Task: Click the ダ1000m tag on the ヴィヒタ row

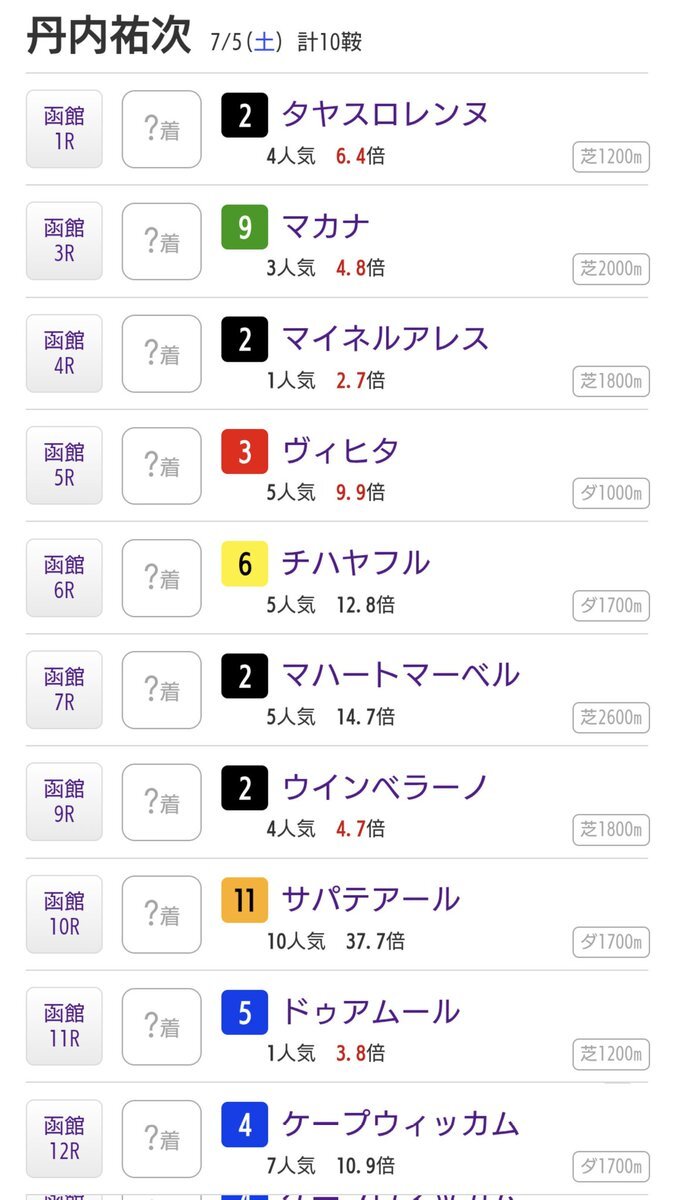Action: (x=612, y=493)
